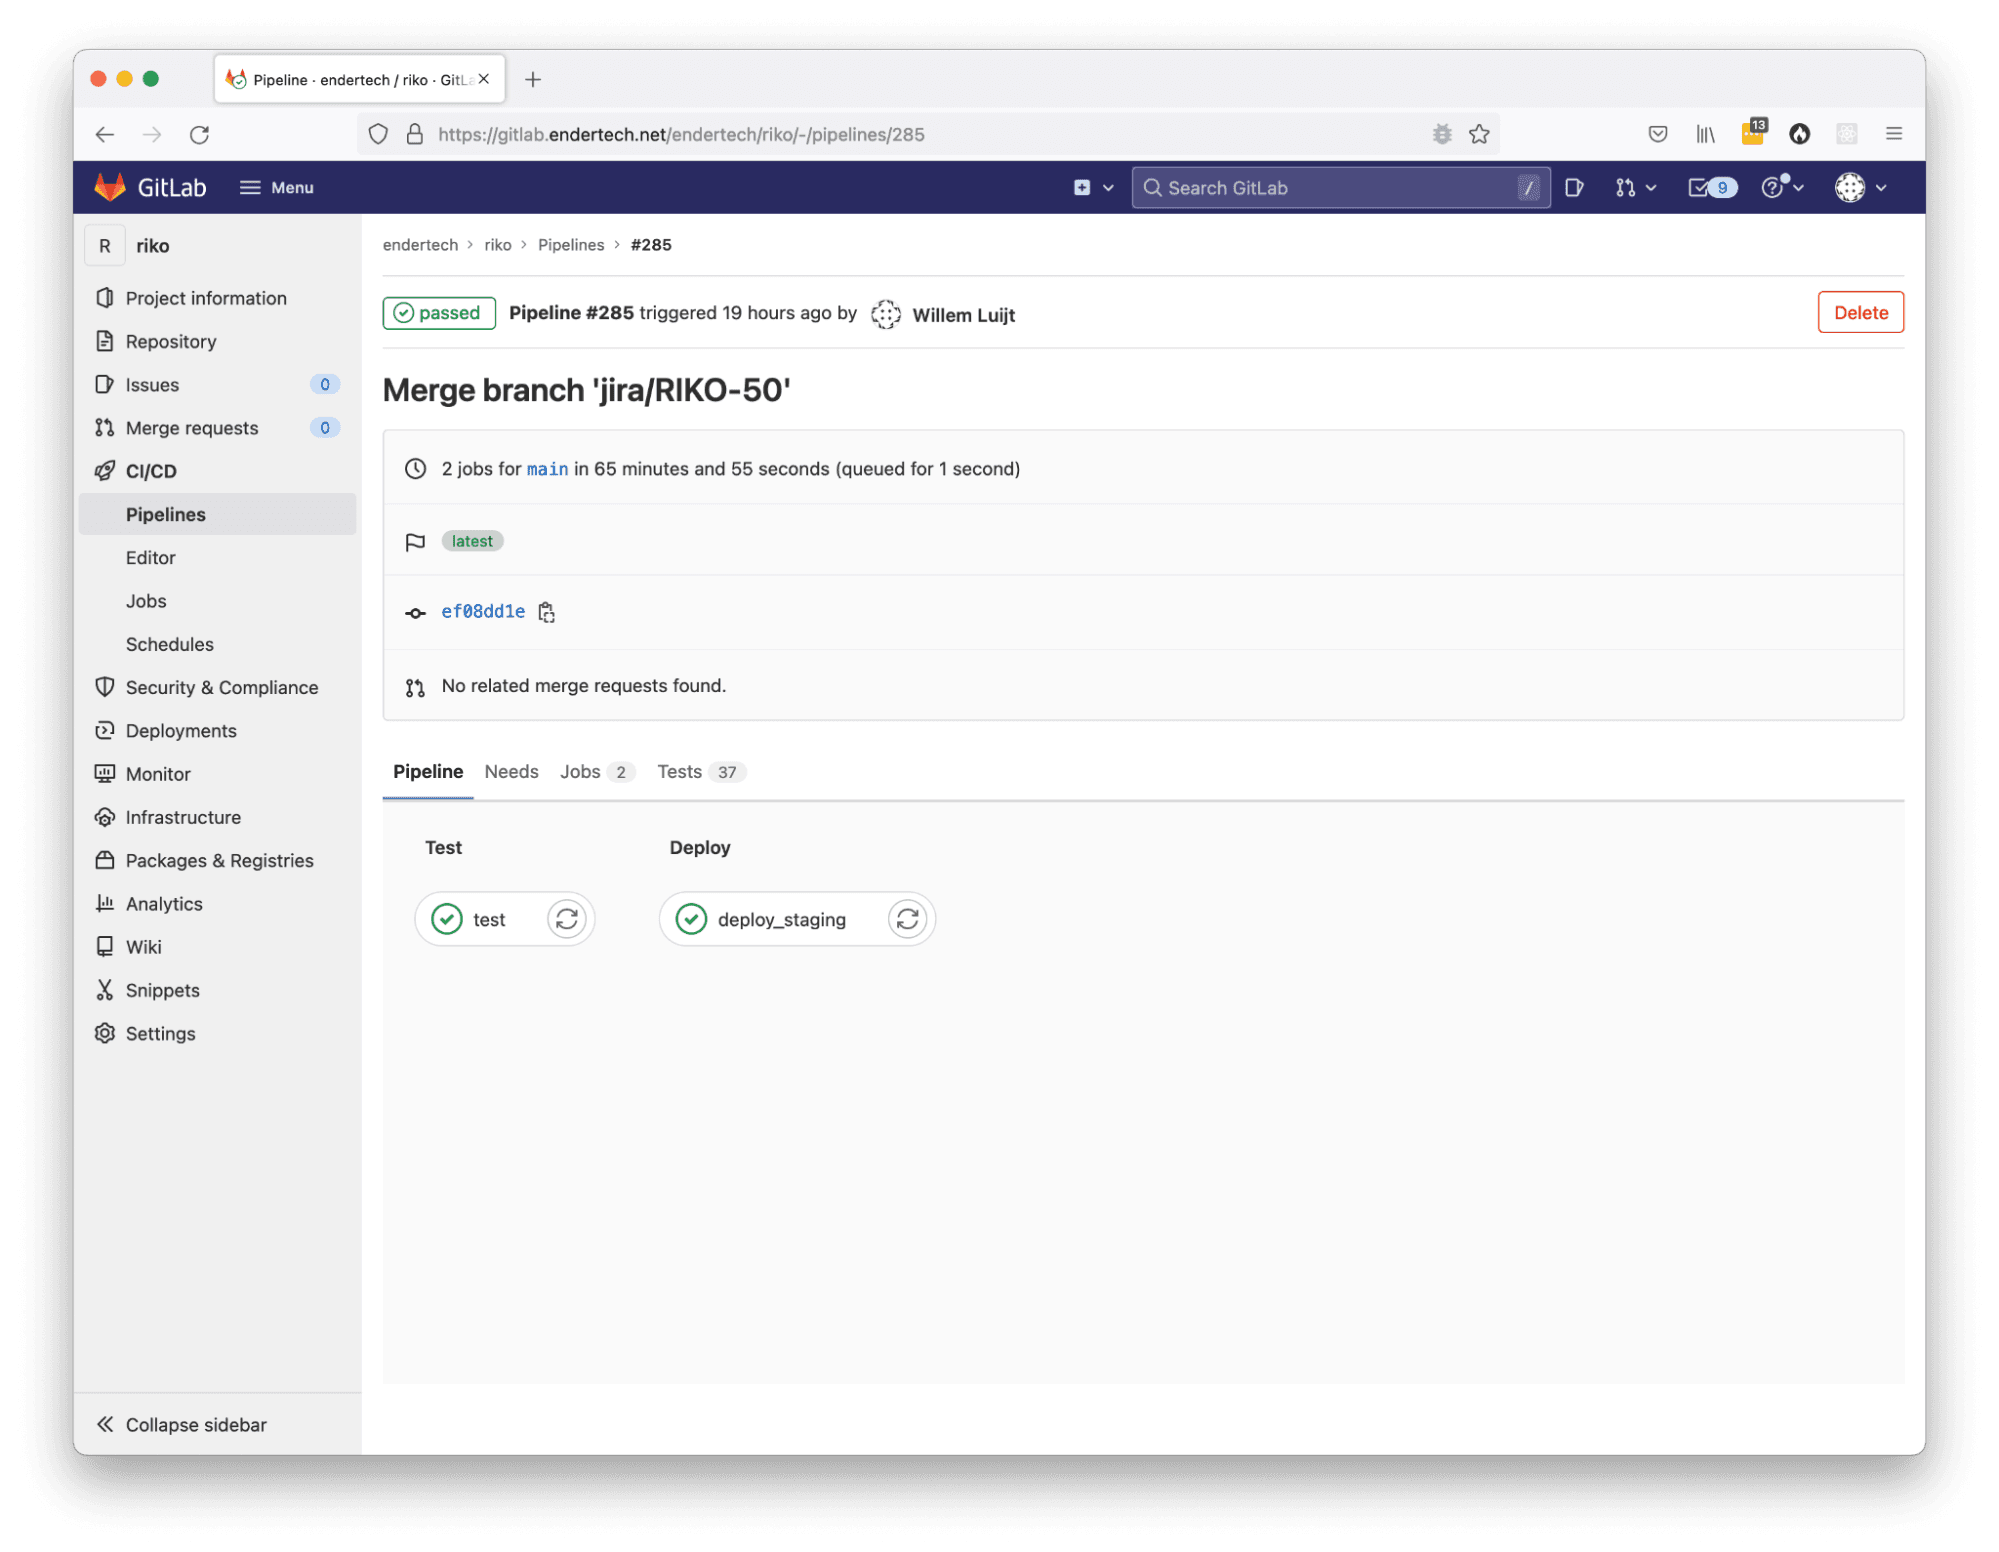Open the ef08dd1e commit link
Image resolution: width=1999 pixels, height=1552 pixels.
(483, 612)
